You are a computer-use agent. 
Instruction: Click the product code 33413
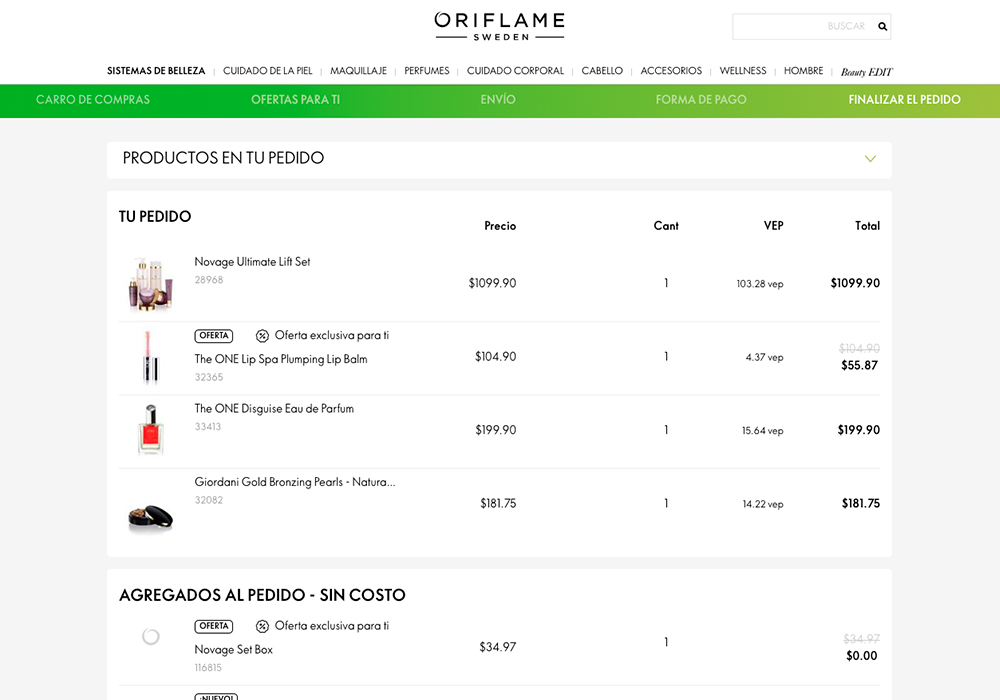[x=208, y=427]
